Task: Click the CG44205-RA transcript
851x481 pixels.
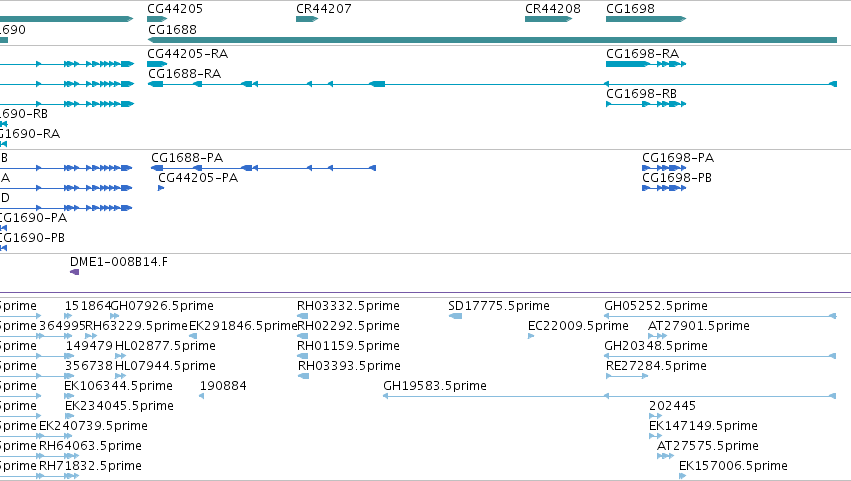Action: [157, 64]
